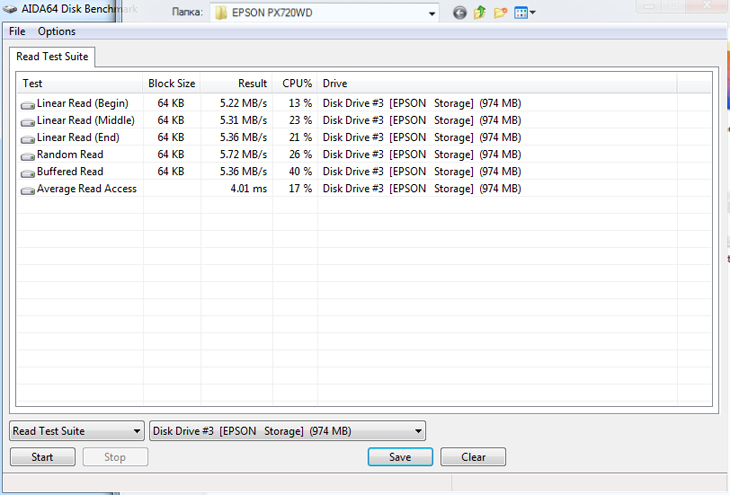Click the back arrow icon in background dialog
The height and width of the screenshot is (495, 730).
pos(460,13)
